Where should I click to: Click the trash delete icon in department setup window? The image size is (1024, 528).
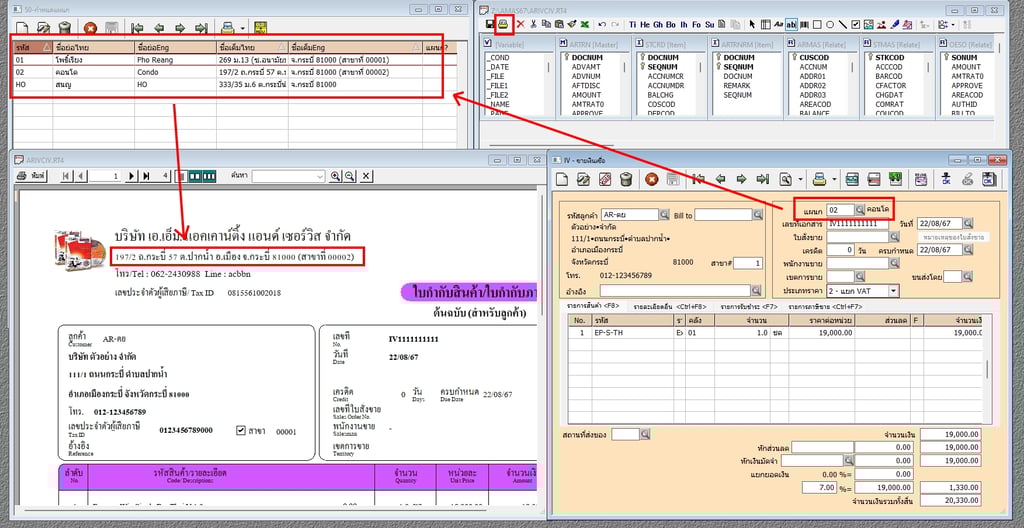tap(65, 27)
